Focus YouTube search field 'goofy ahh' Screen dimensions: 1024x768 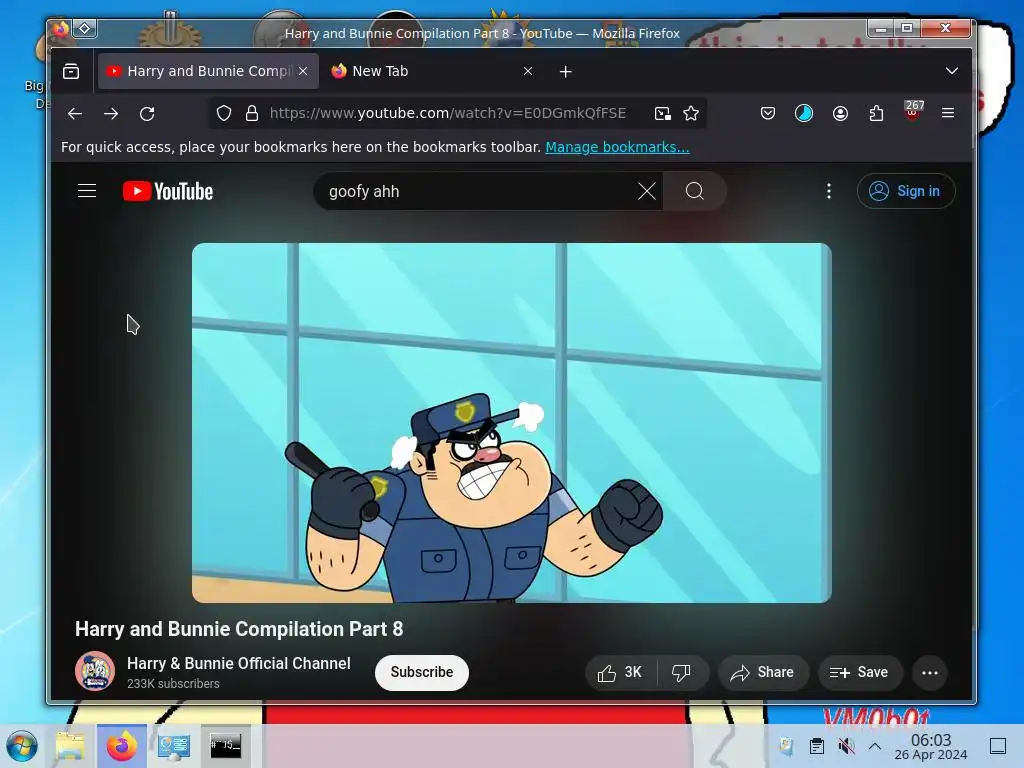coord(480,191)
